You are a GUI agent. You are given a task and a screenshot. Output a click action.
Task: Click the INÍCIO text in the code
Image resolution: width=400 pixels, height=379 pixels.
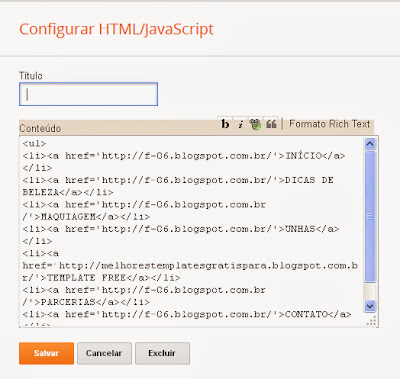tap(303, 156)
